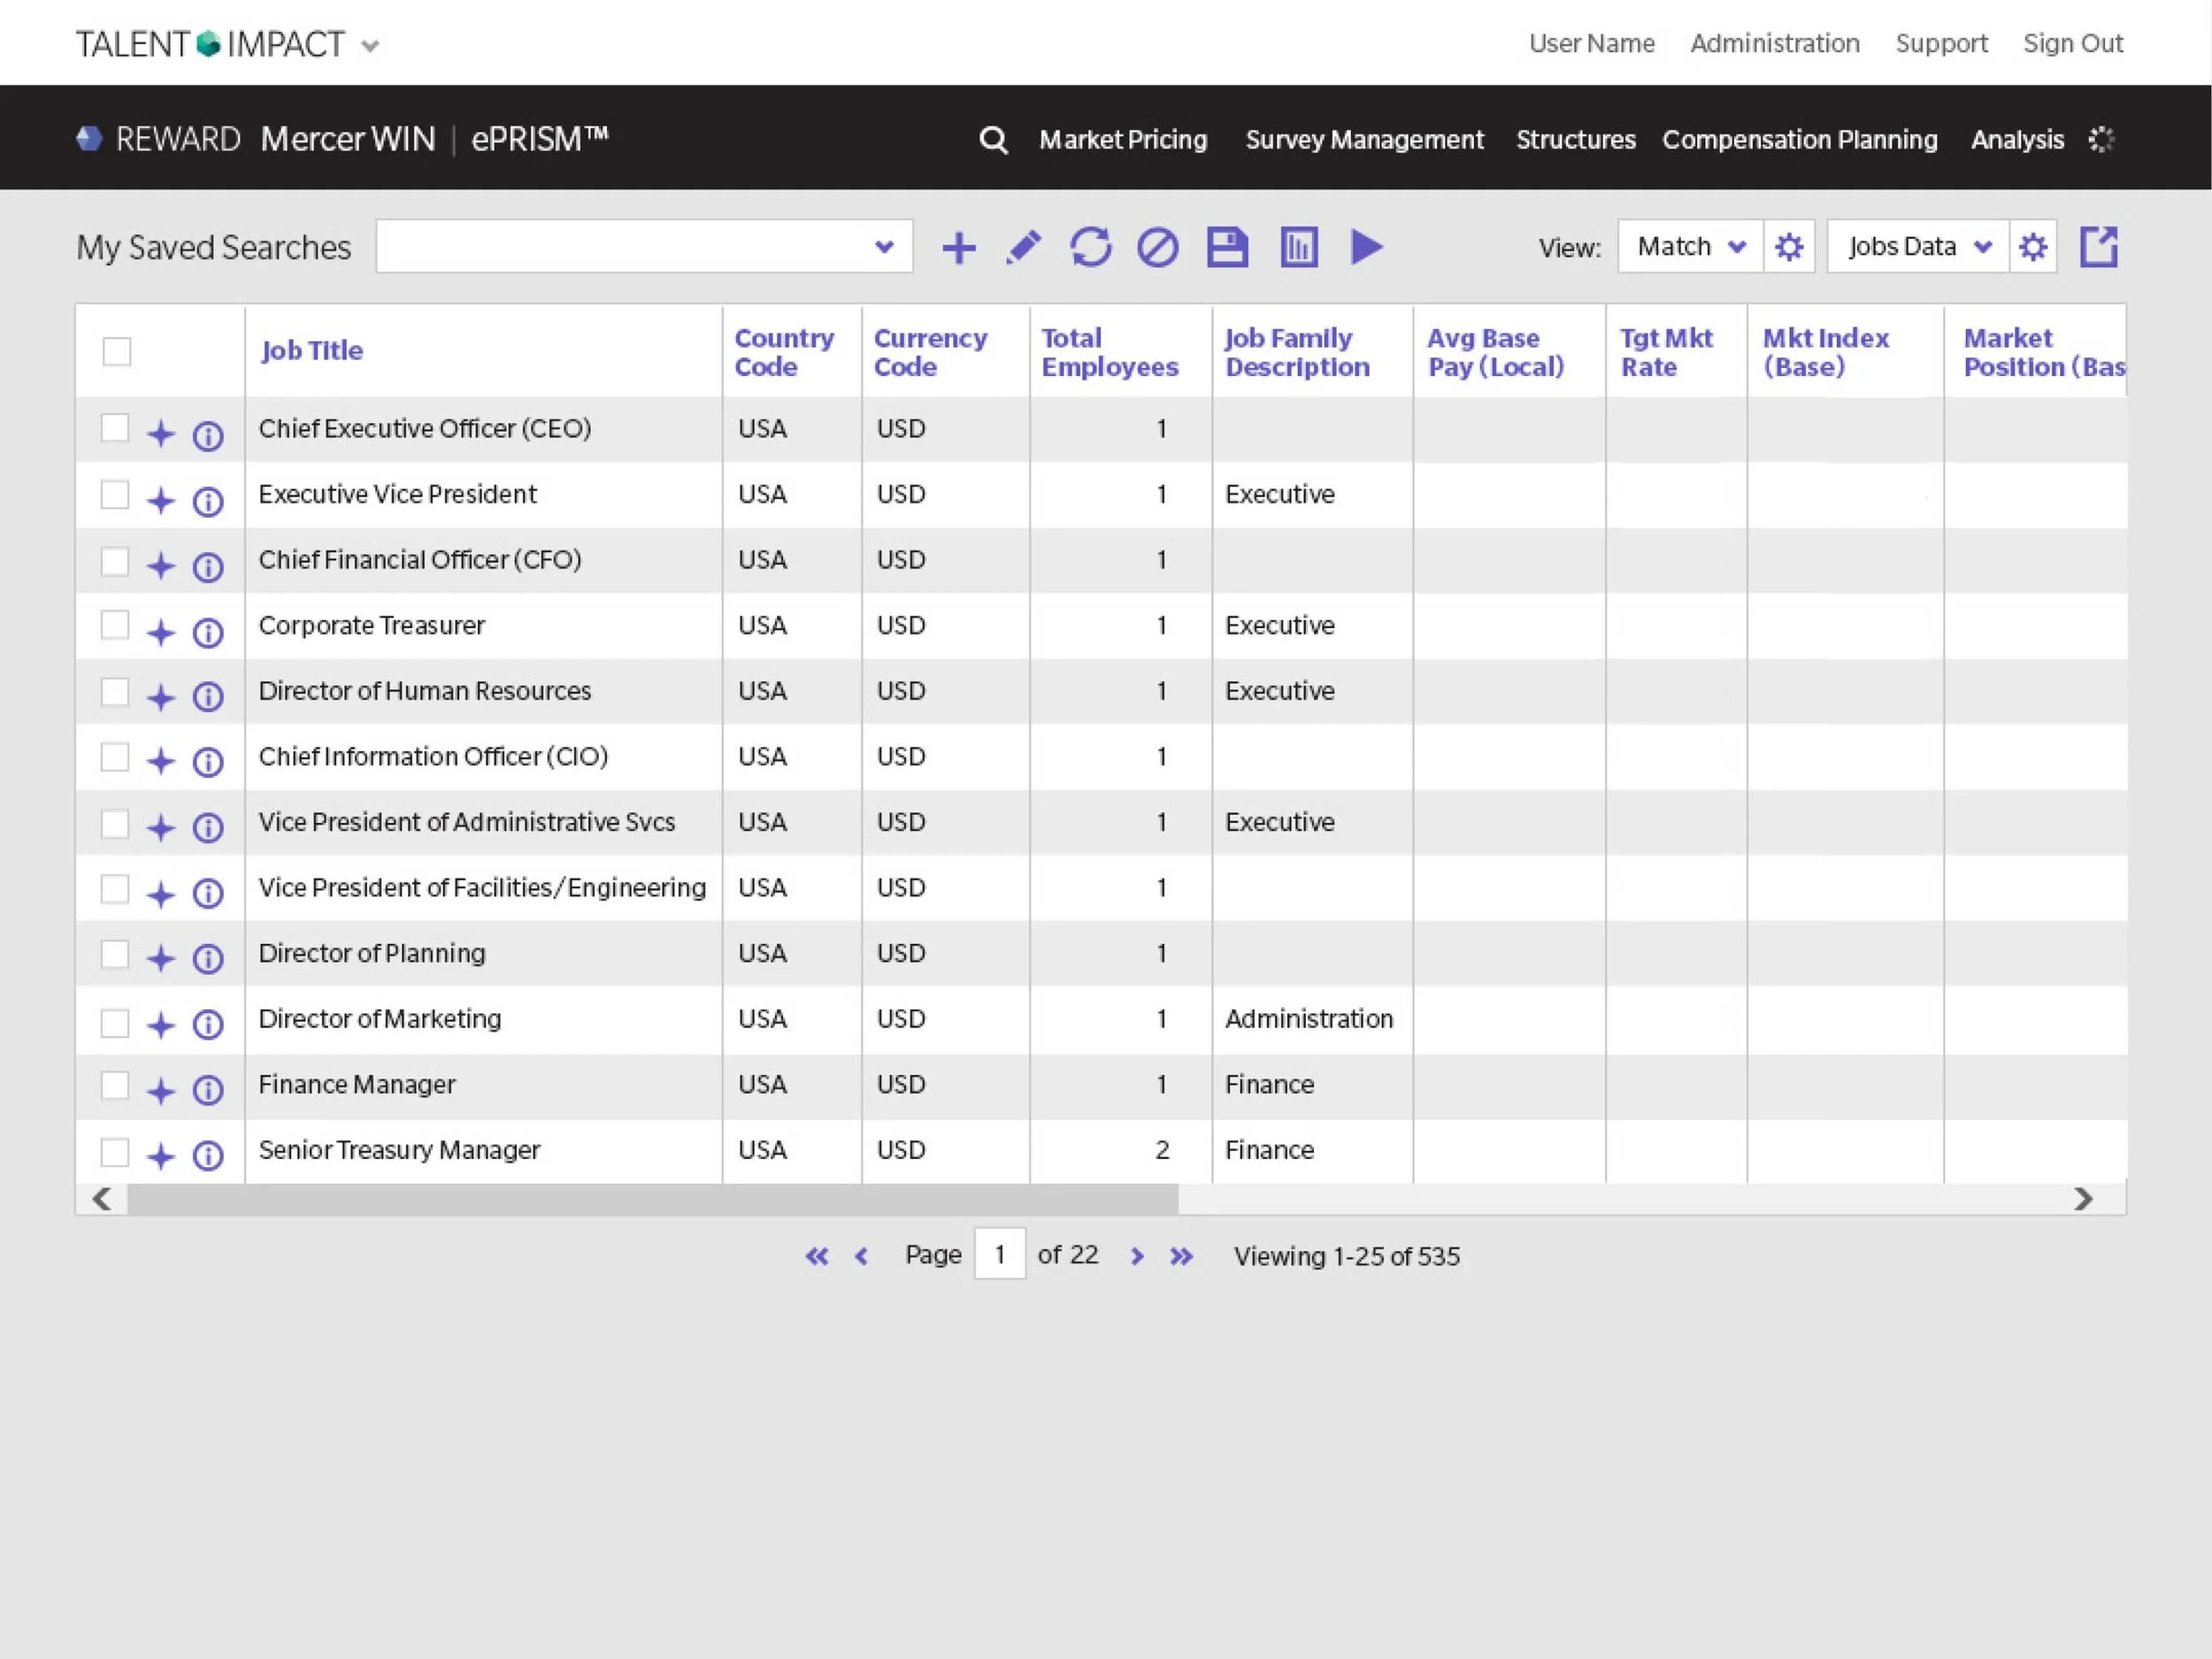2212x1659 pixels.
Task: Select the Finance Manager row checkbox
Action: pos(115,1085)
